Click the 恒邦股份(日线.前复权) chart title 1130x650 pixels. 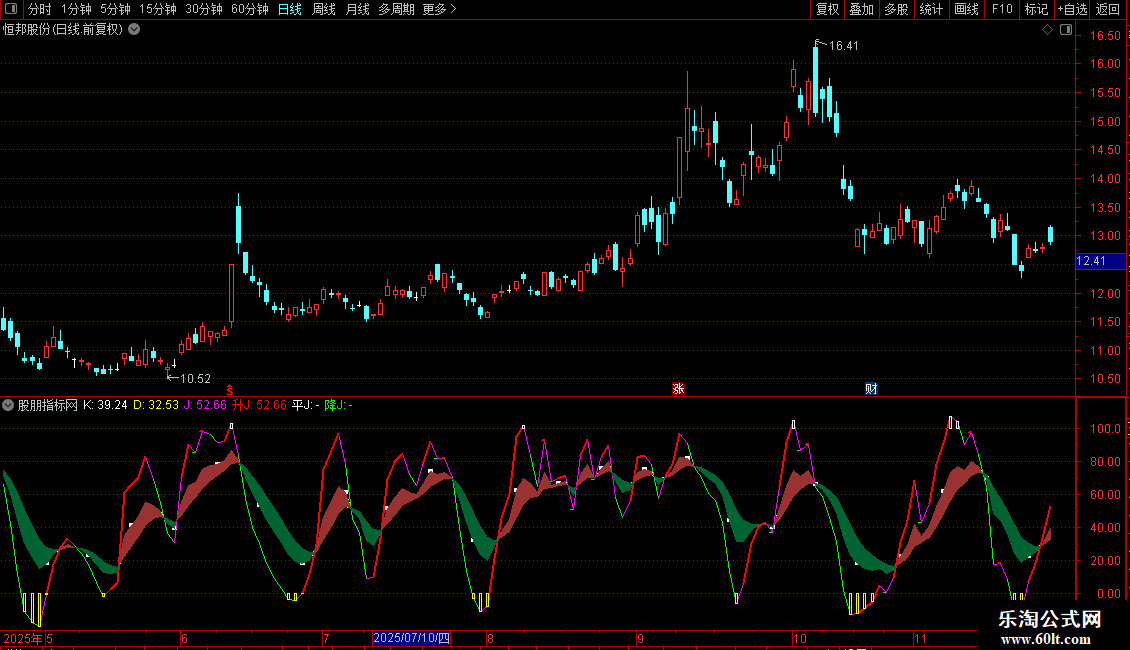pos(63,30)
